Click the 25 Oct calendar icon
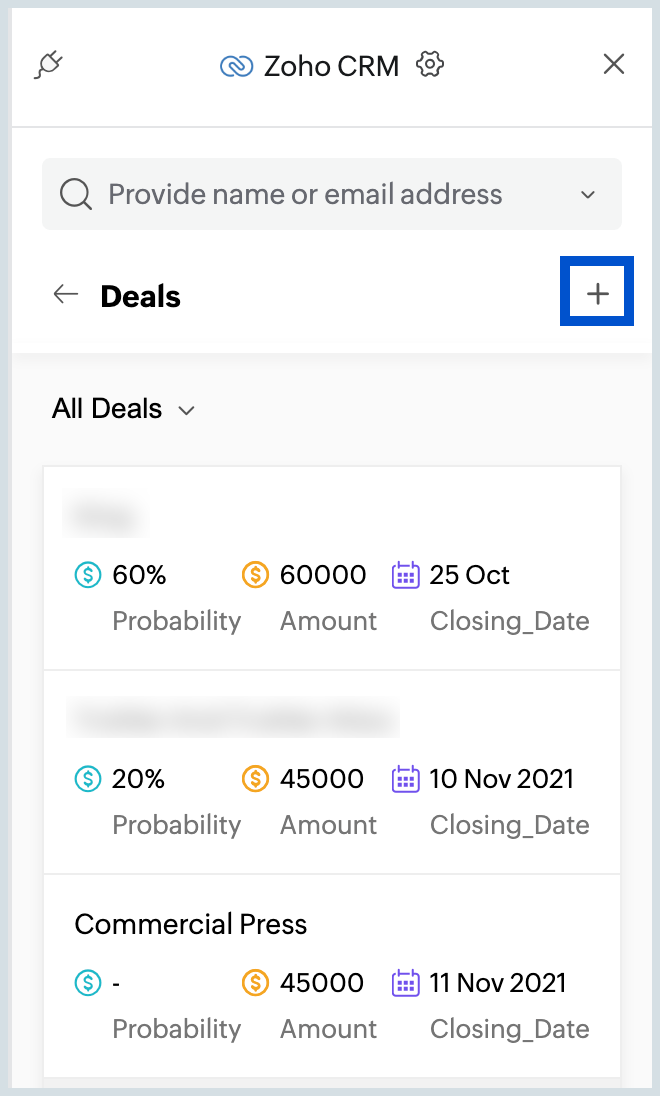 406,575
